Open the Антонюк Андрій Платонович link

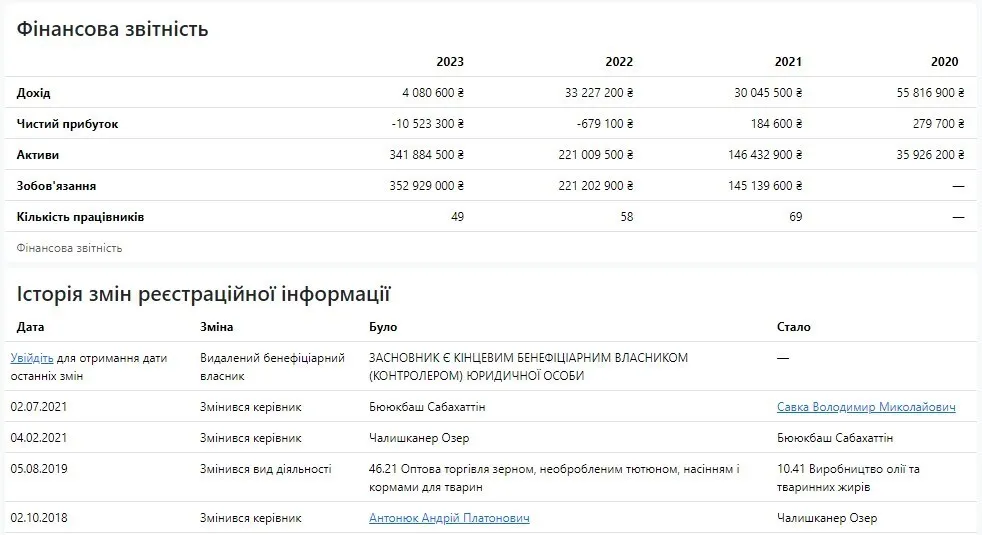tap(449, 518)
